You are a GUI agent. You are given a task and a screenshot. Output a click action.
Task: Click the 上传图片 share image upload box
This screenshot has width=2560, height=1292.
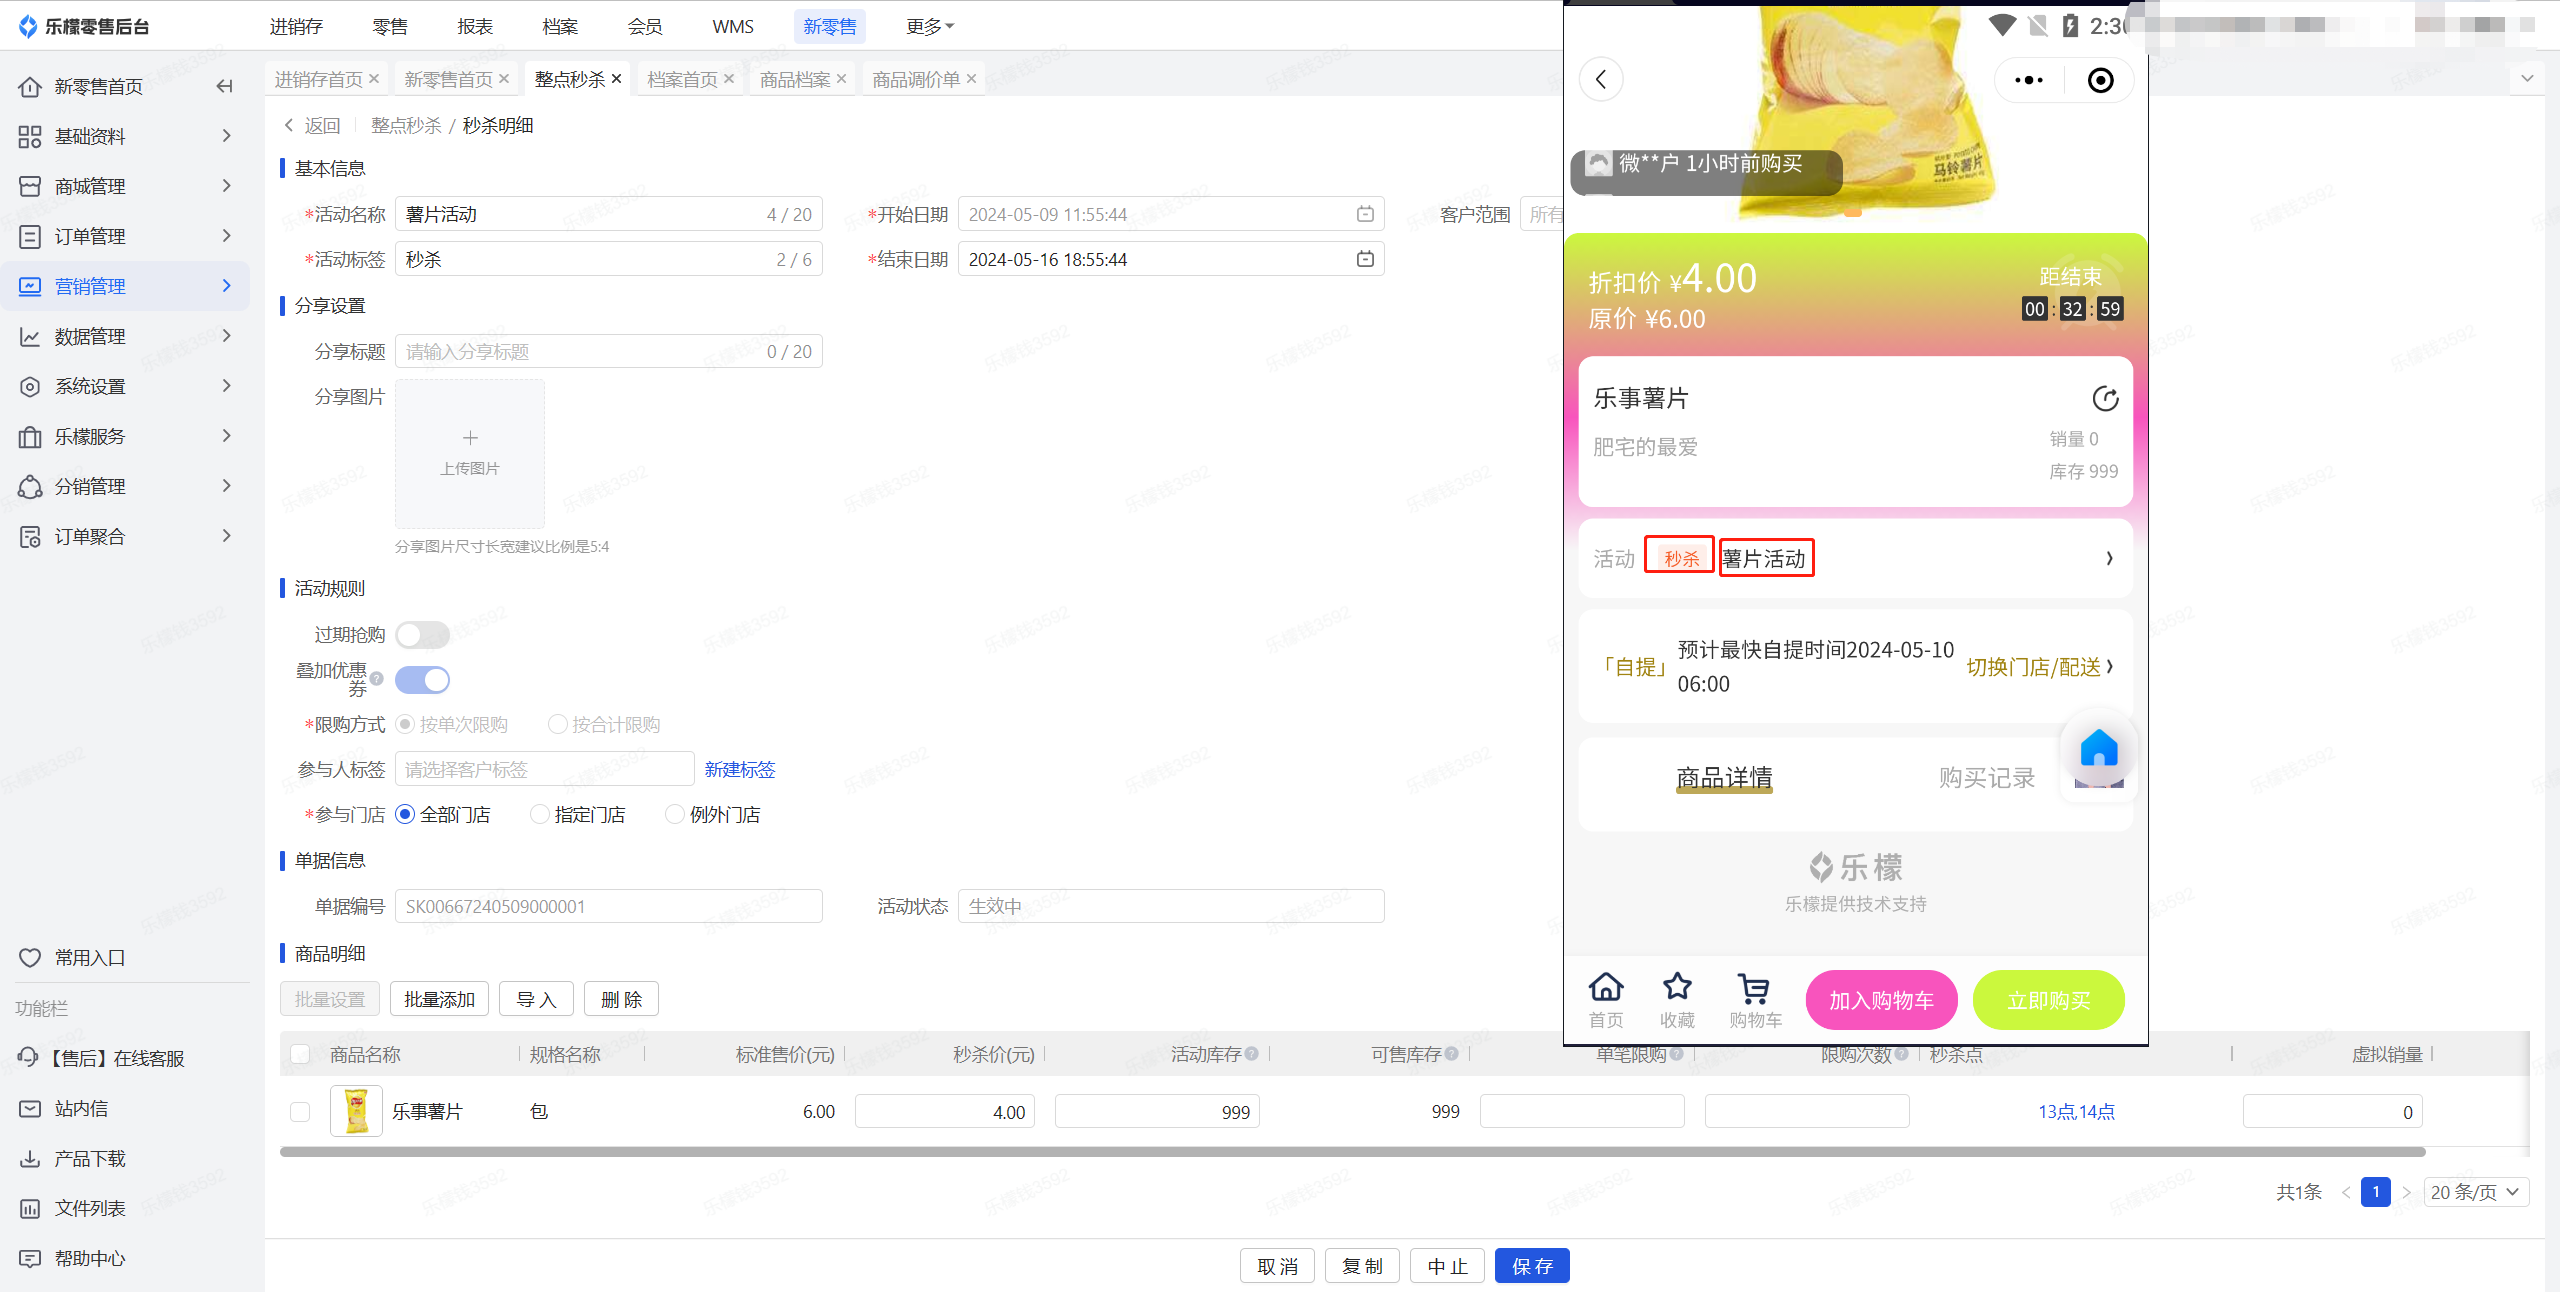470,453
